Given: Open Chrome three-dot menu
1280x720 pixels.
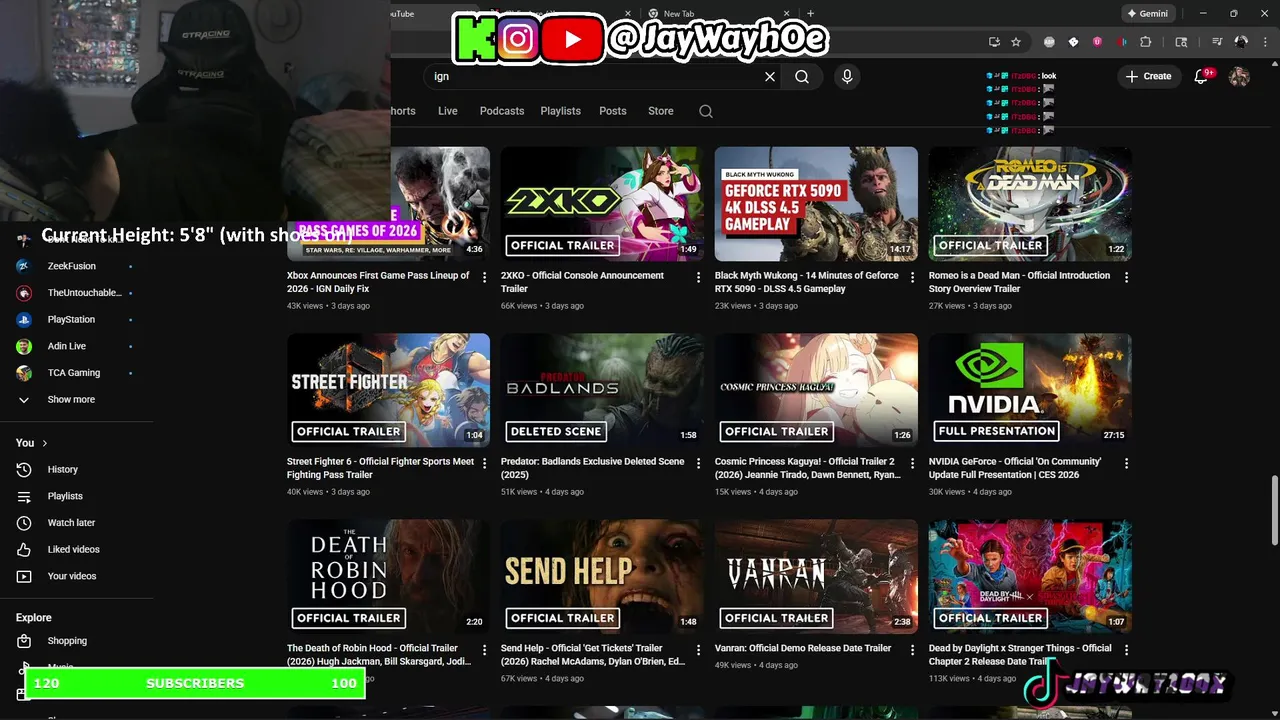Looking at the screenshot, I should pos(1263,42).
